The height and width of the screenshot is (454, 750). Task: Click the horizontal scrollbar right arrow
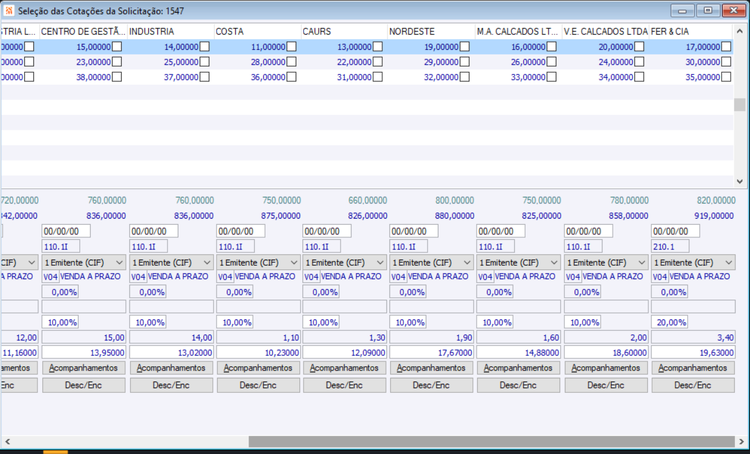click(x=742, y=441)
